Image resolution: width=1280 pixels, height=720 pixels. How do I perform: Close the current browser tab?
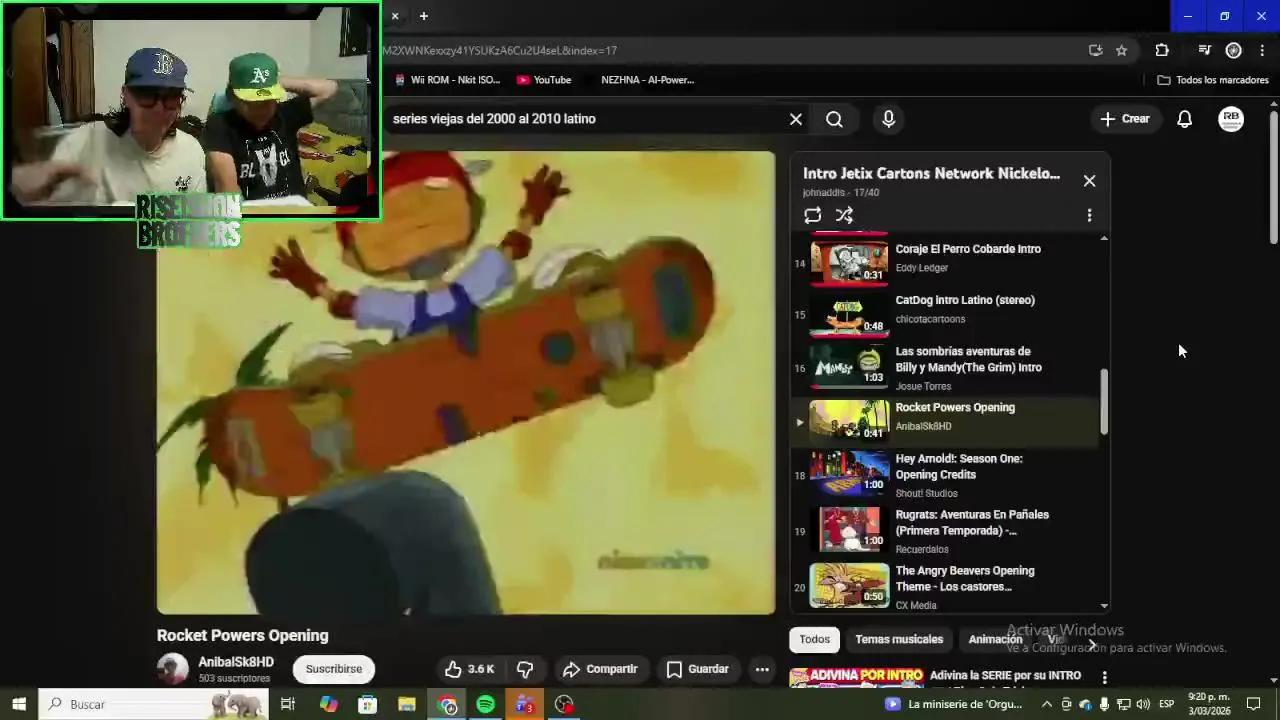[395, 16]
